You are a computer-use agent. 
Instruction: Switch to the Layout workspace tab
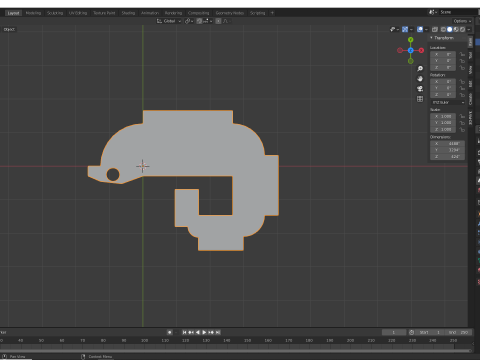[13, 13]
